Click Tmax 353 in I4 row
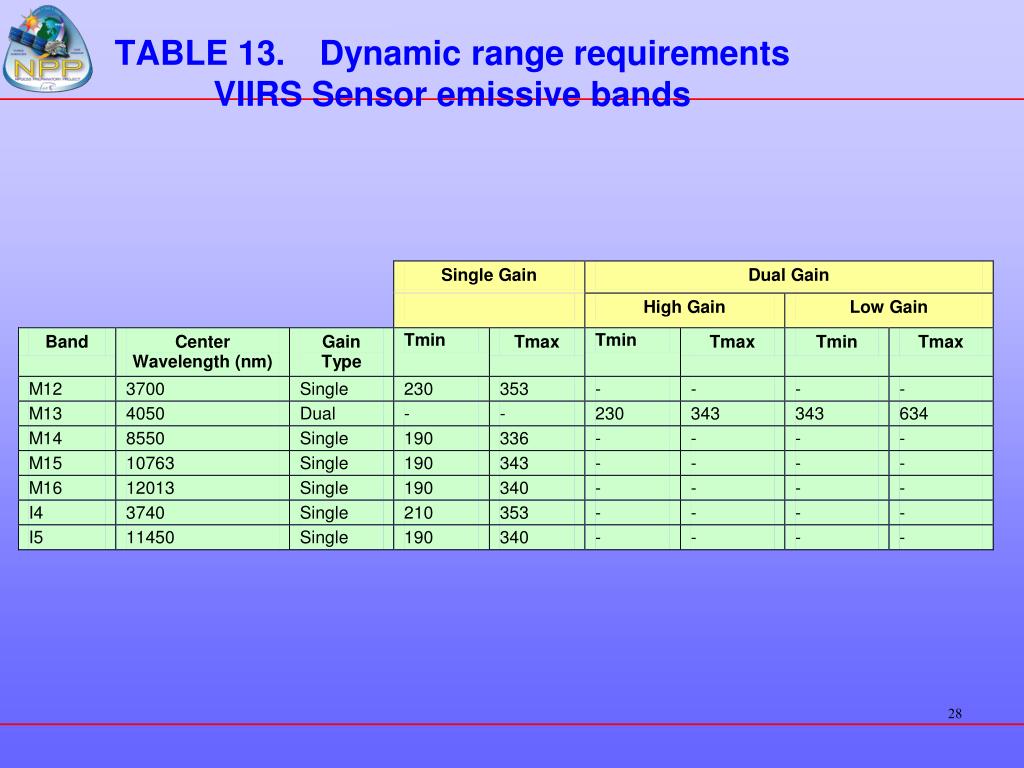The width and height of the screenshot is (1024, 768). (x=514, y=513)
